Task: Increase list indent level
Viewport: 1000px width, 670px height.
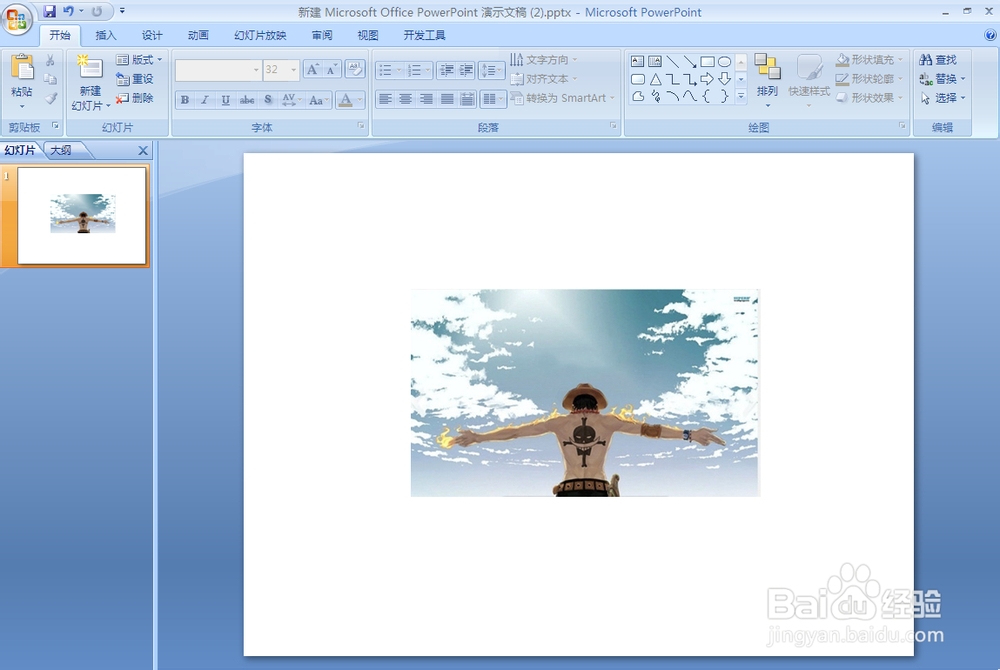Action: point(467,70)
